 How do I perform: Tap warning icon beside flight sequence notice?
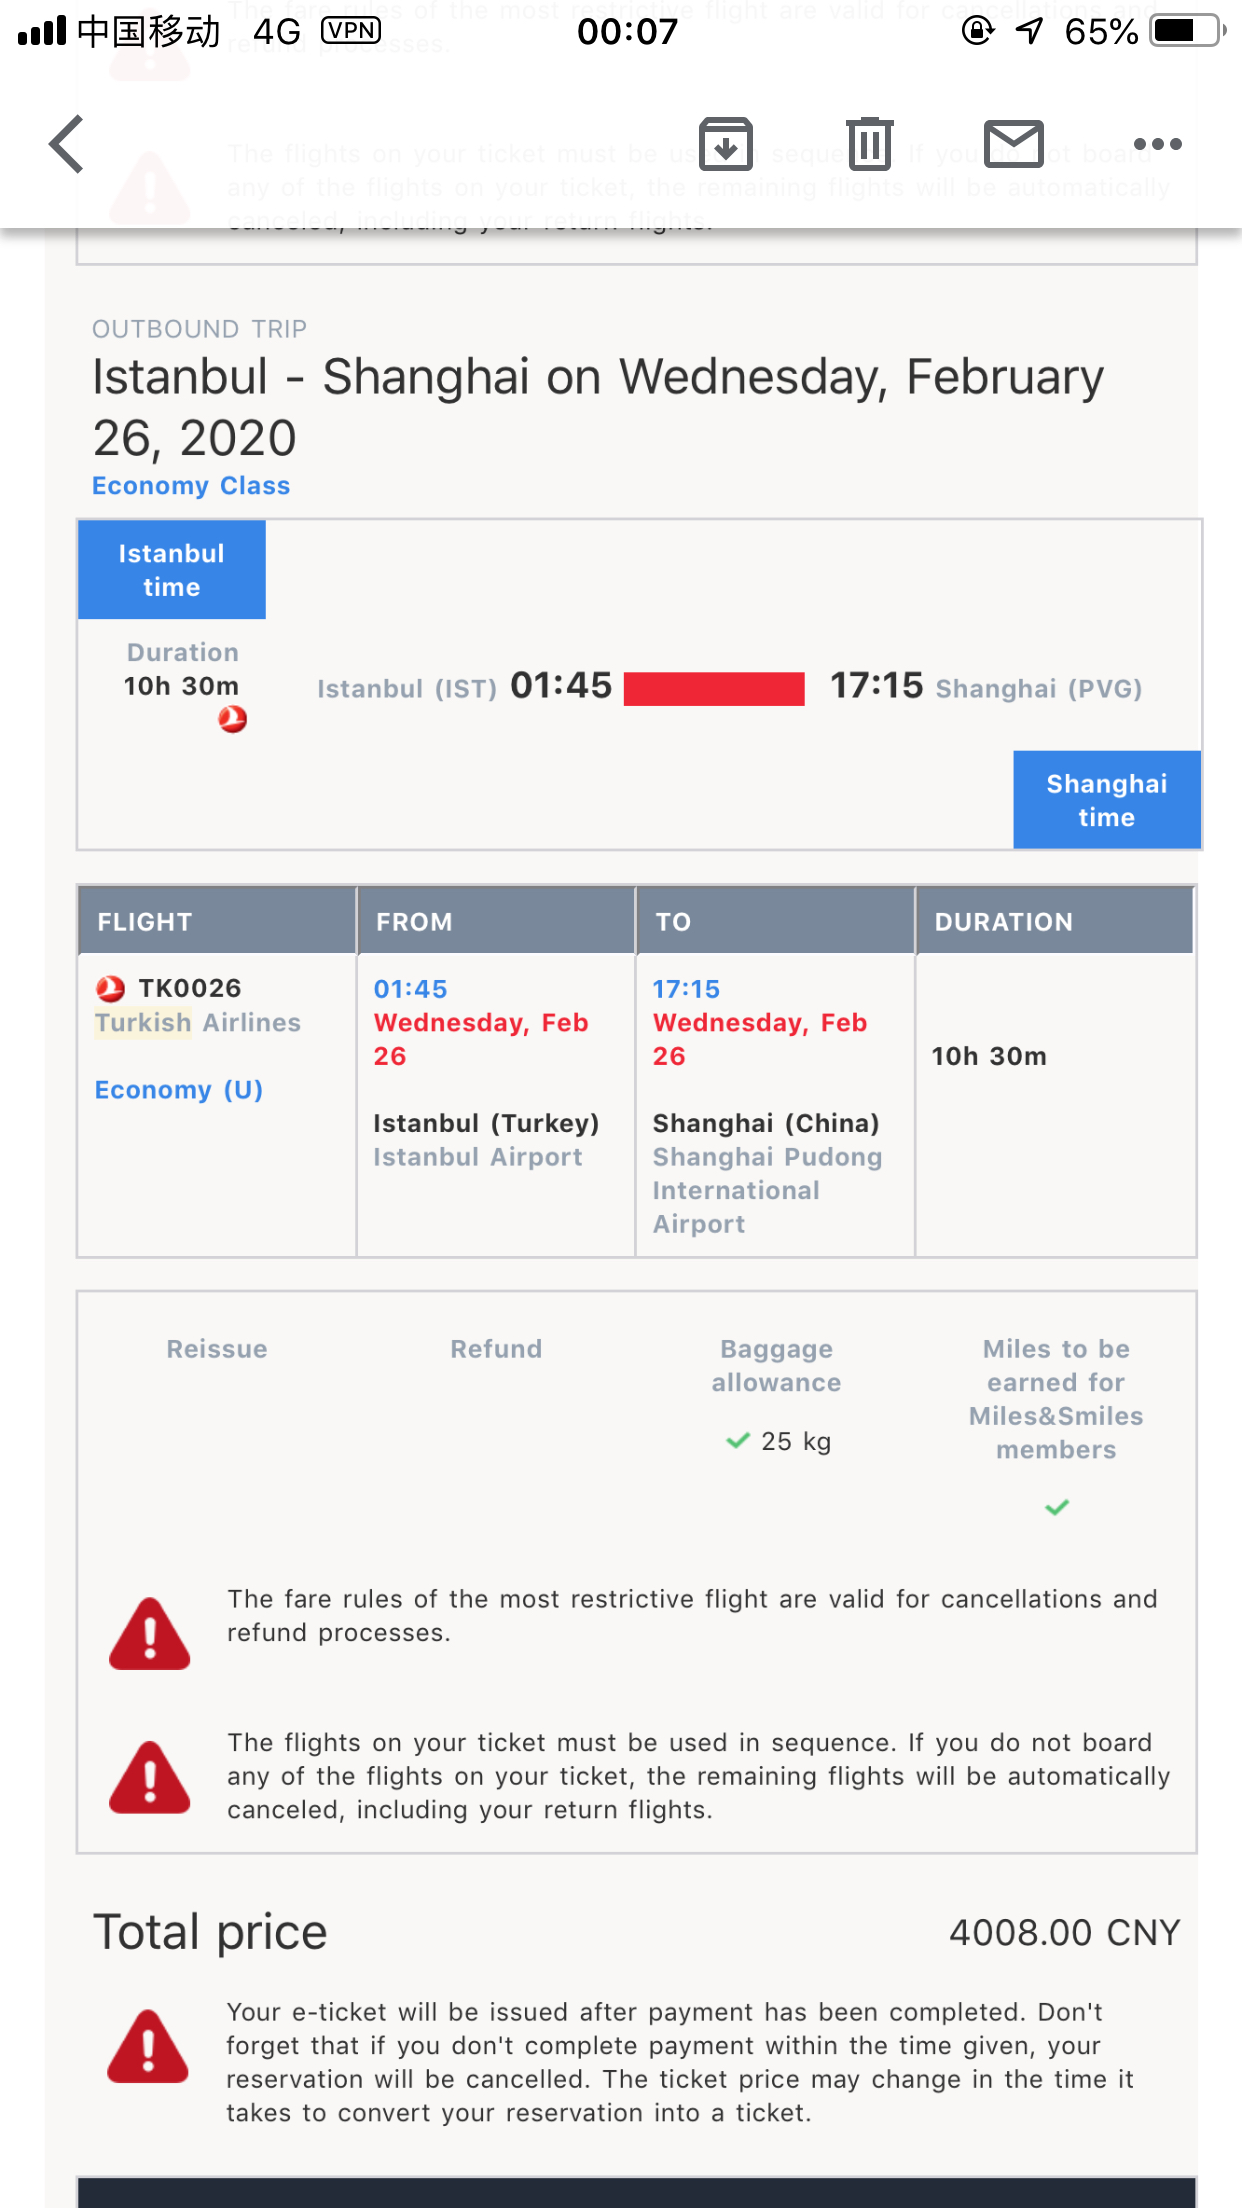pyautogui.click(x=150, y=1777)
